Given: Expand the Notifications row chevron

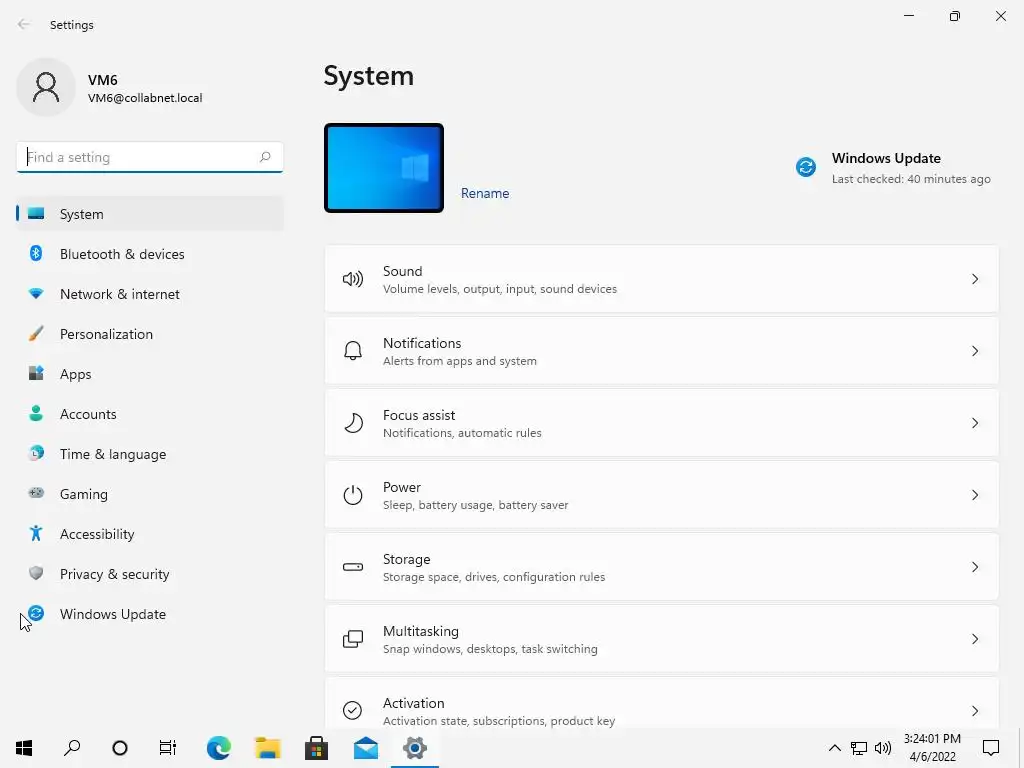Looking at the screenshot, I should click(x=974, y=351).
